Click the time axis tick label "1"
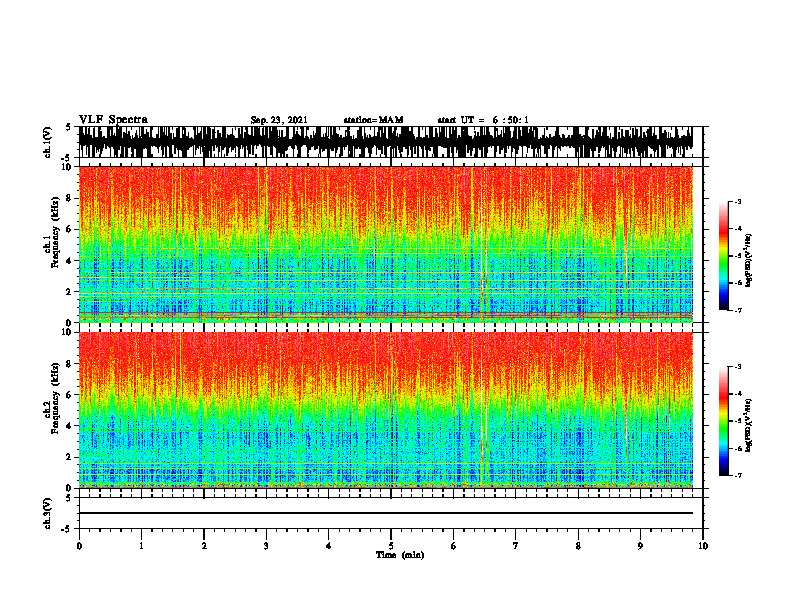792x612 pixels. [x=141, y=546]
